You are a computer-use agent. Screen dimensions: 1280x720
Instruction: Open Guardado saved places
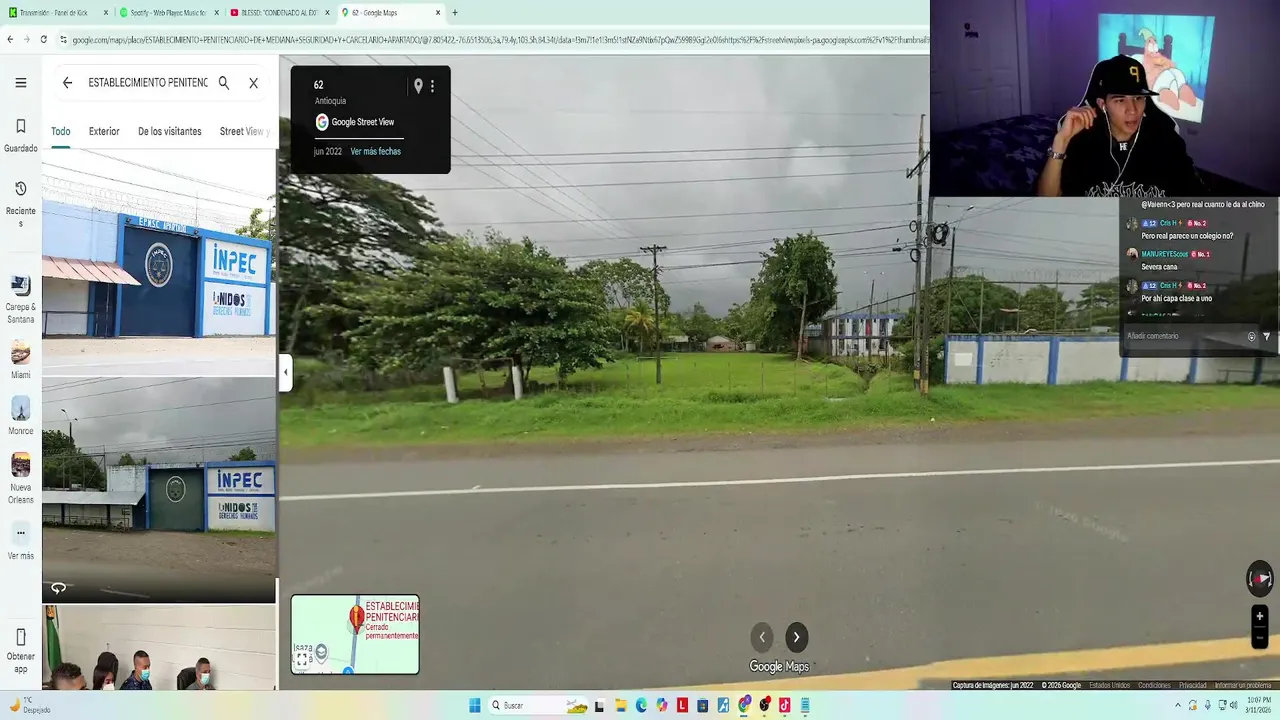pos(20,135)
